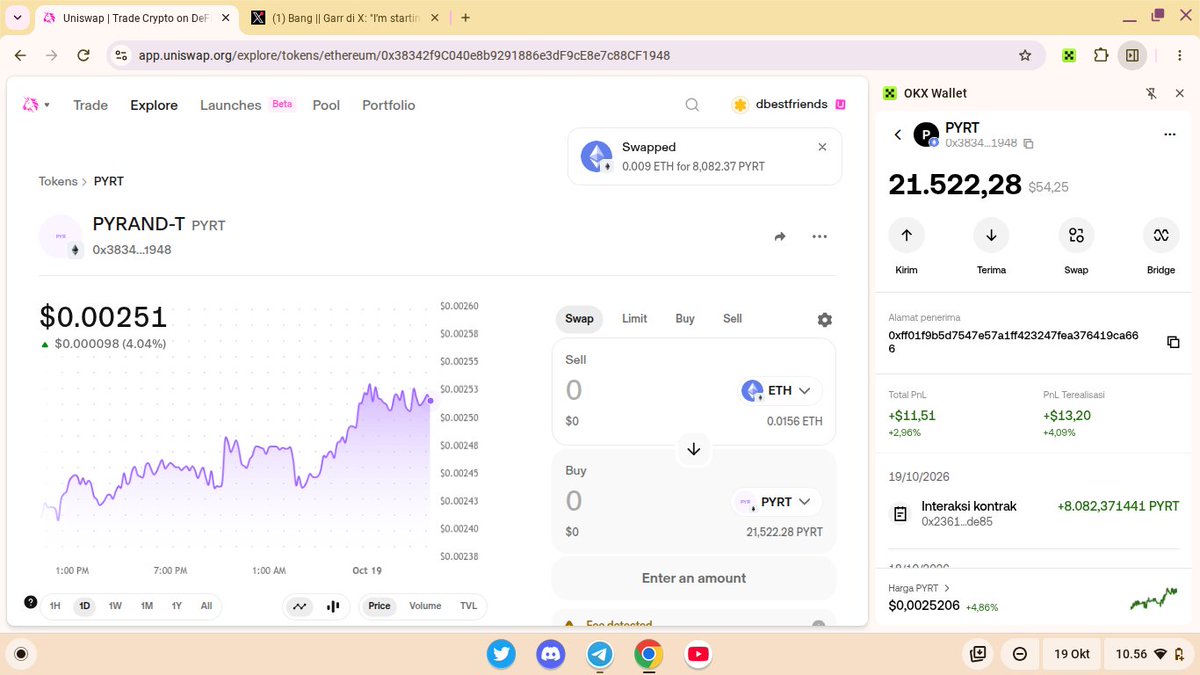Image resolution: width=1200 pixels, height=675 pixels.
Task: Open token page more options menu
Action: pos(820,237)
